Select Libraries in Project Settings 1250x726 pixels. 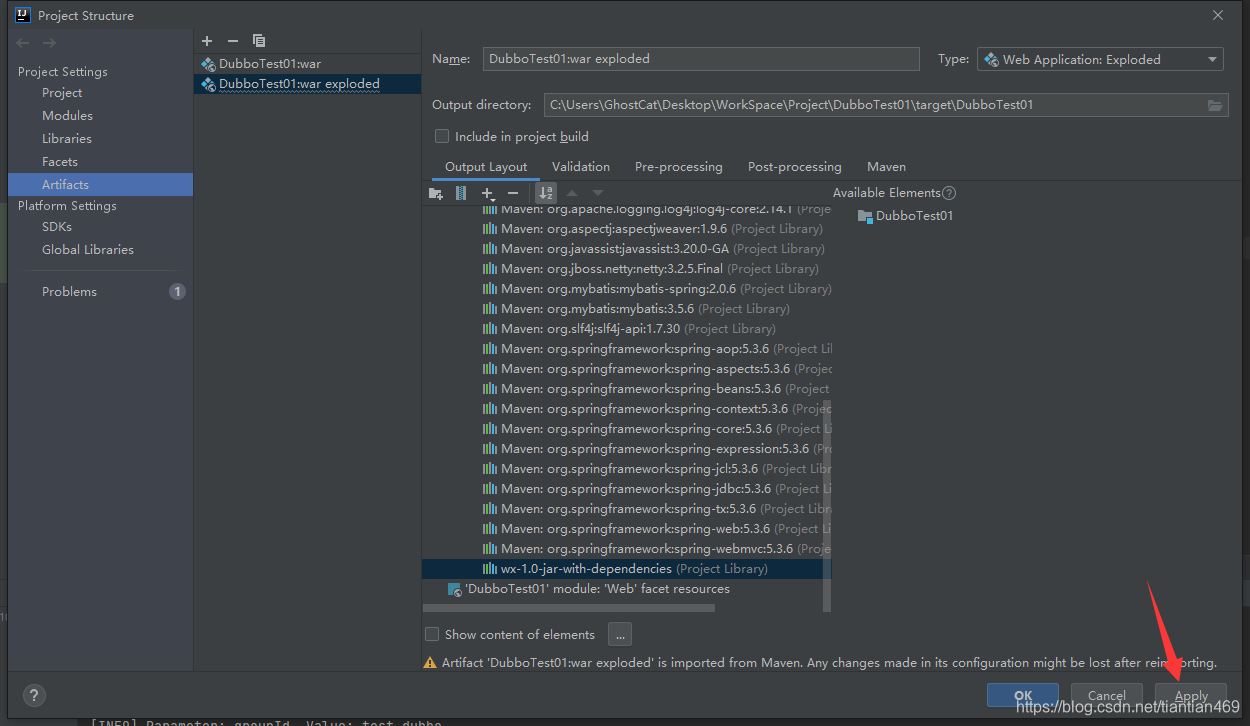[x=67, y=139]
